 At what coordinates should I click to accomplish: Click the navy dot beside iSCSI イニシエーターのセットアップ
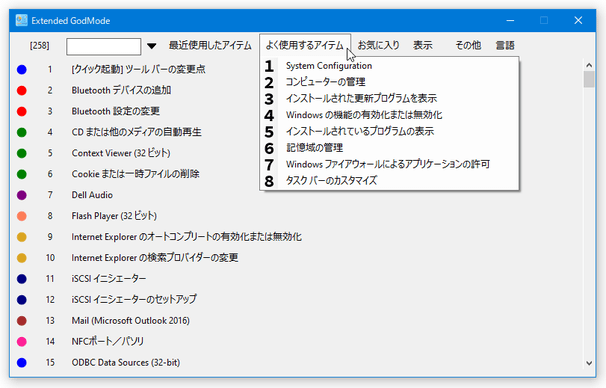tap(22, 300)
